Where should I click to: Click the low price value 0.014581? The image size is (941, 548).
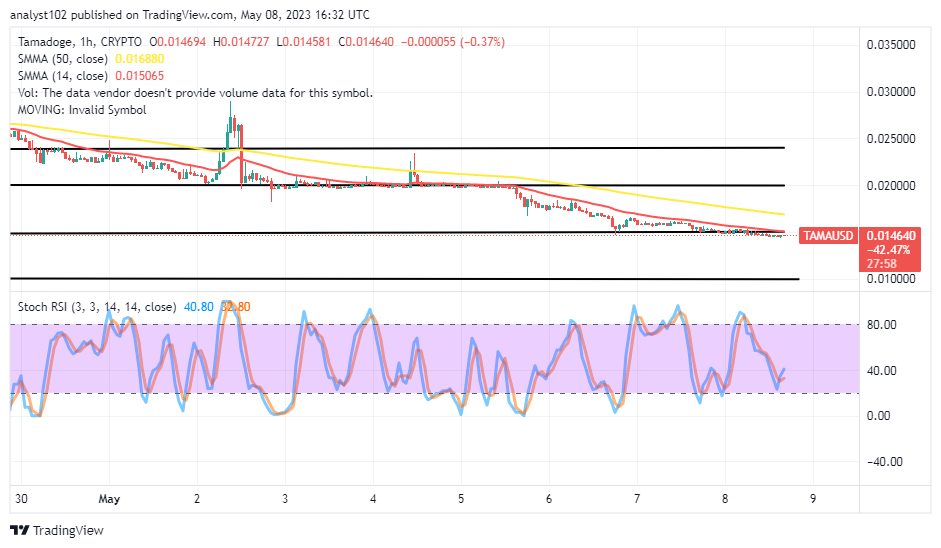coord(307,42)
